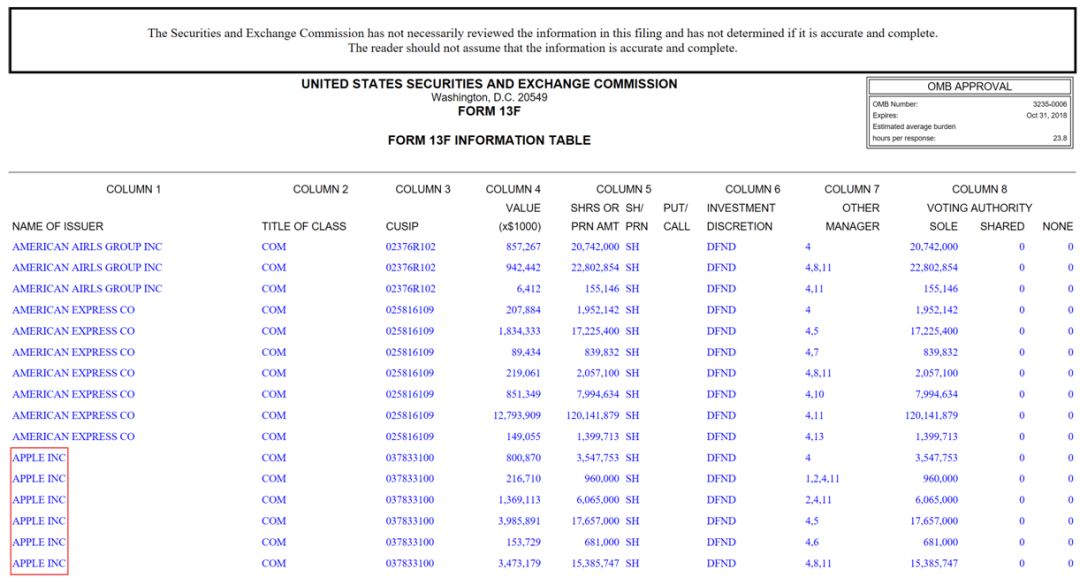The width and height of the screenshot is (1080, 577).
Task: Select the FORM 13F INFORMATION TABLE heading
Action: (x=489, y=140)
